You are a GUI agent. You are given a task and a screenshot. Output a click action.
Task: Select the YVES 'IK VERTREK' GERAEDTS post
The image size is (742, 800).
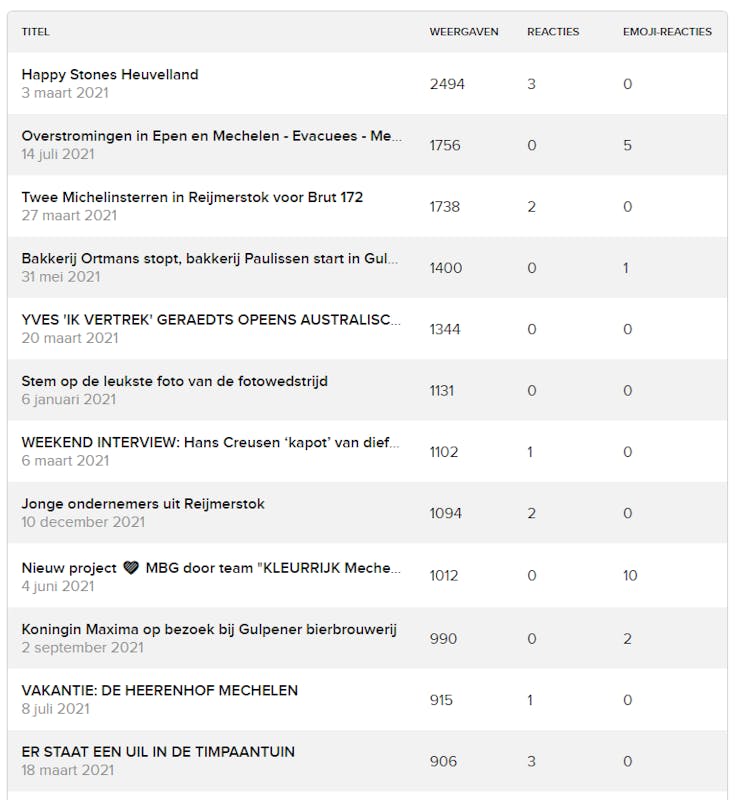pos(211,320)
